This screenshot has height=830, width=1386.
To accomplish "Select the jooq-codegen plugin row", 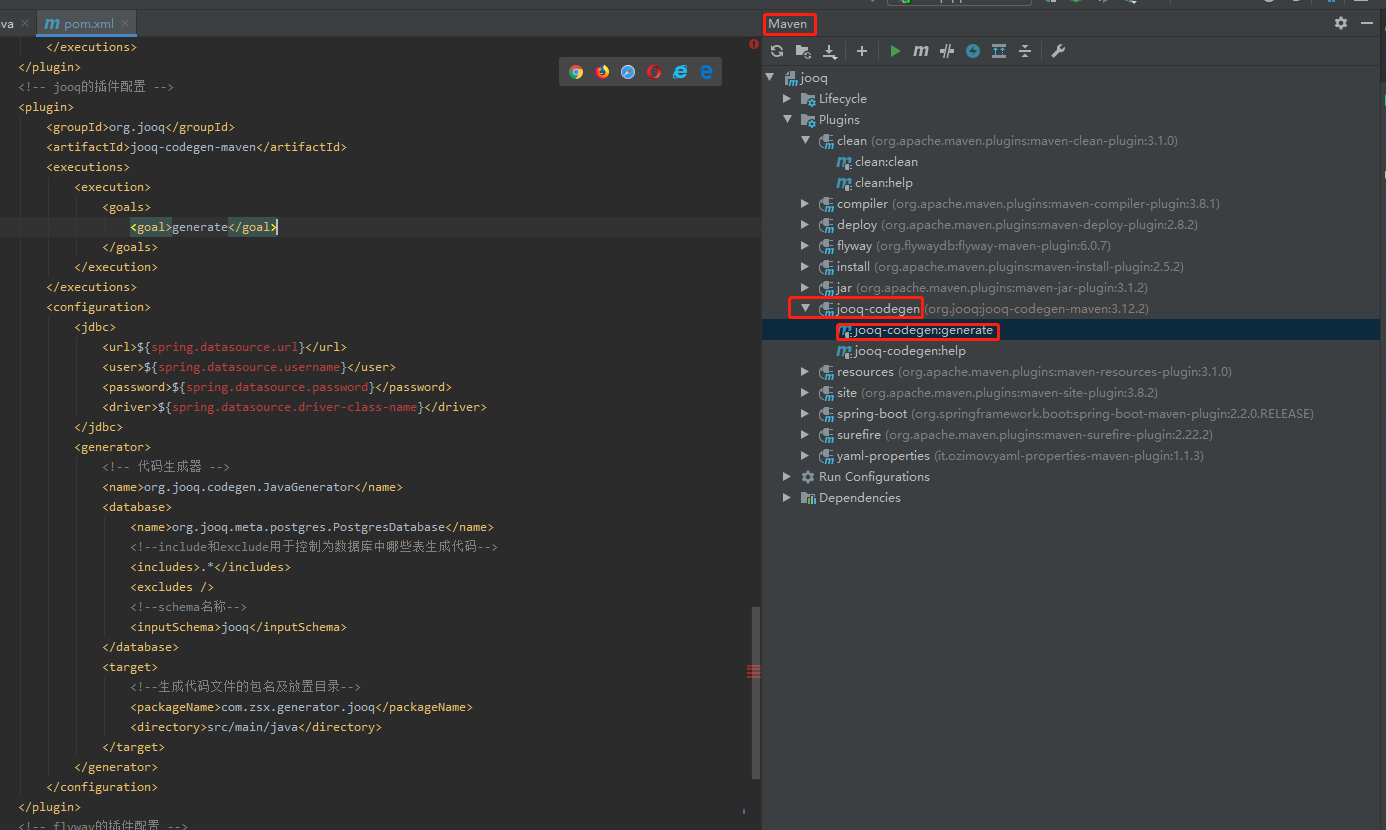I will pyautogui.click(x=1073, y=309).
